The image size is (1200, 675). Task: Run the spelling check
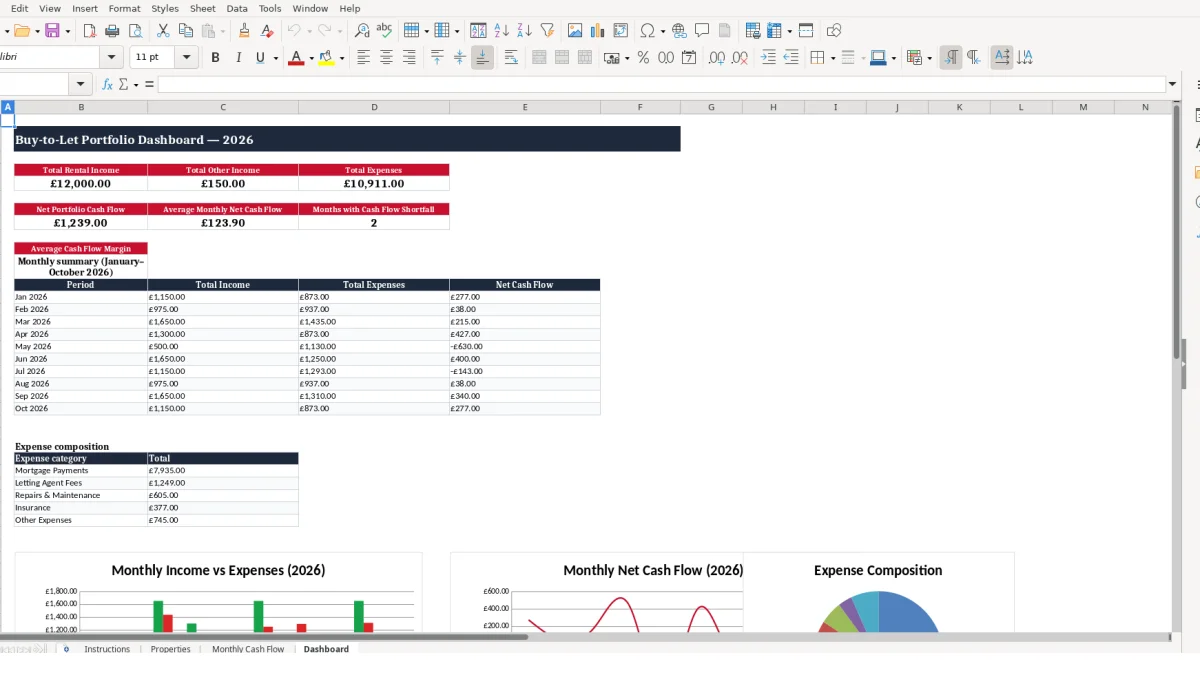click(384, 31)
